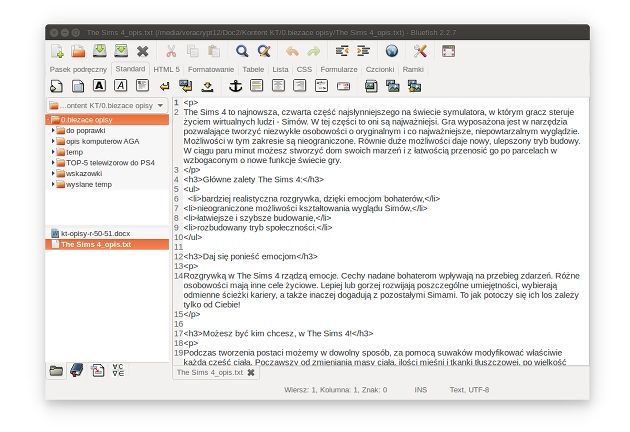The width and height of the screenshot is (630, 432).
Task: Toggle fullscreen mode icon
Action: point(448,51)
